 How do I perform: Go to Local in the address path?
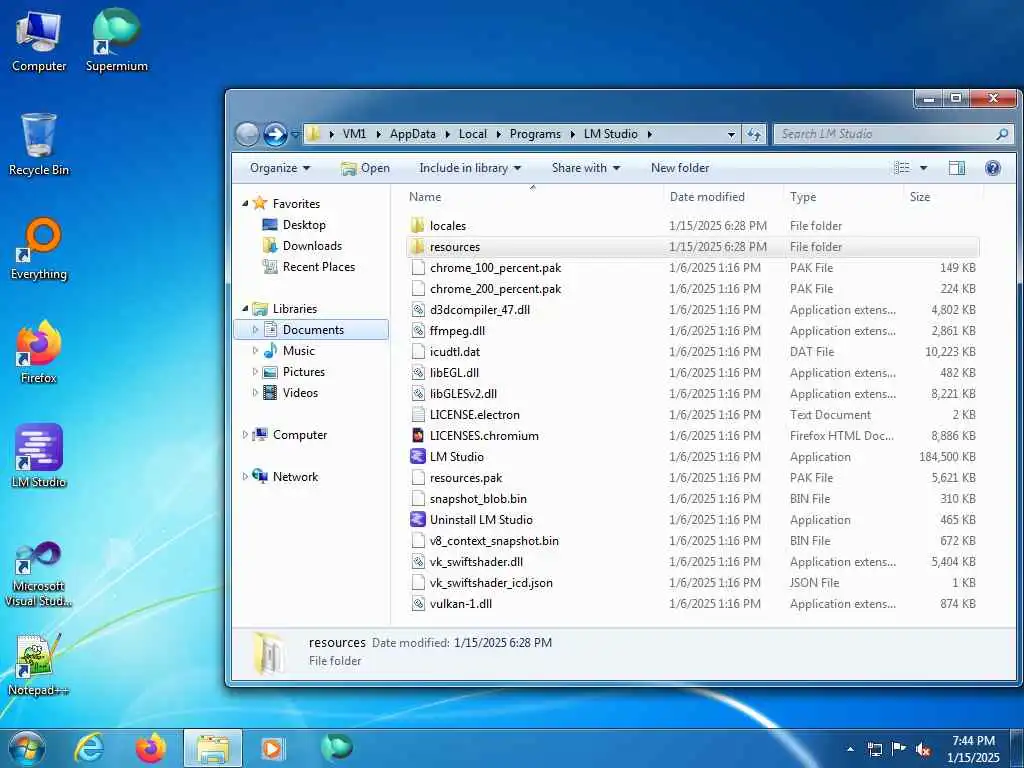[x=473, y=134]
